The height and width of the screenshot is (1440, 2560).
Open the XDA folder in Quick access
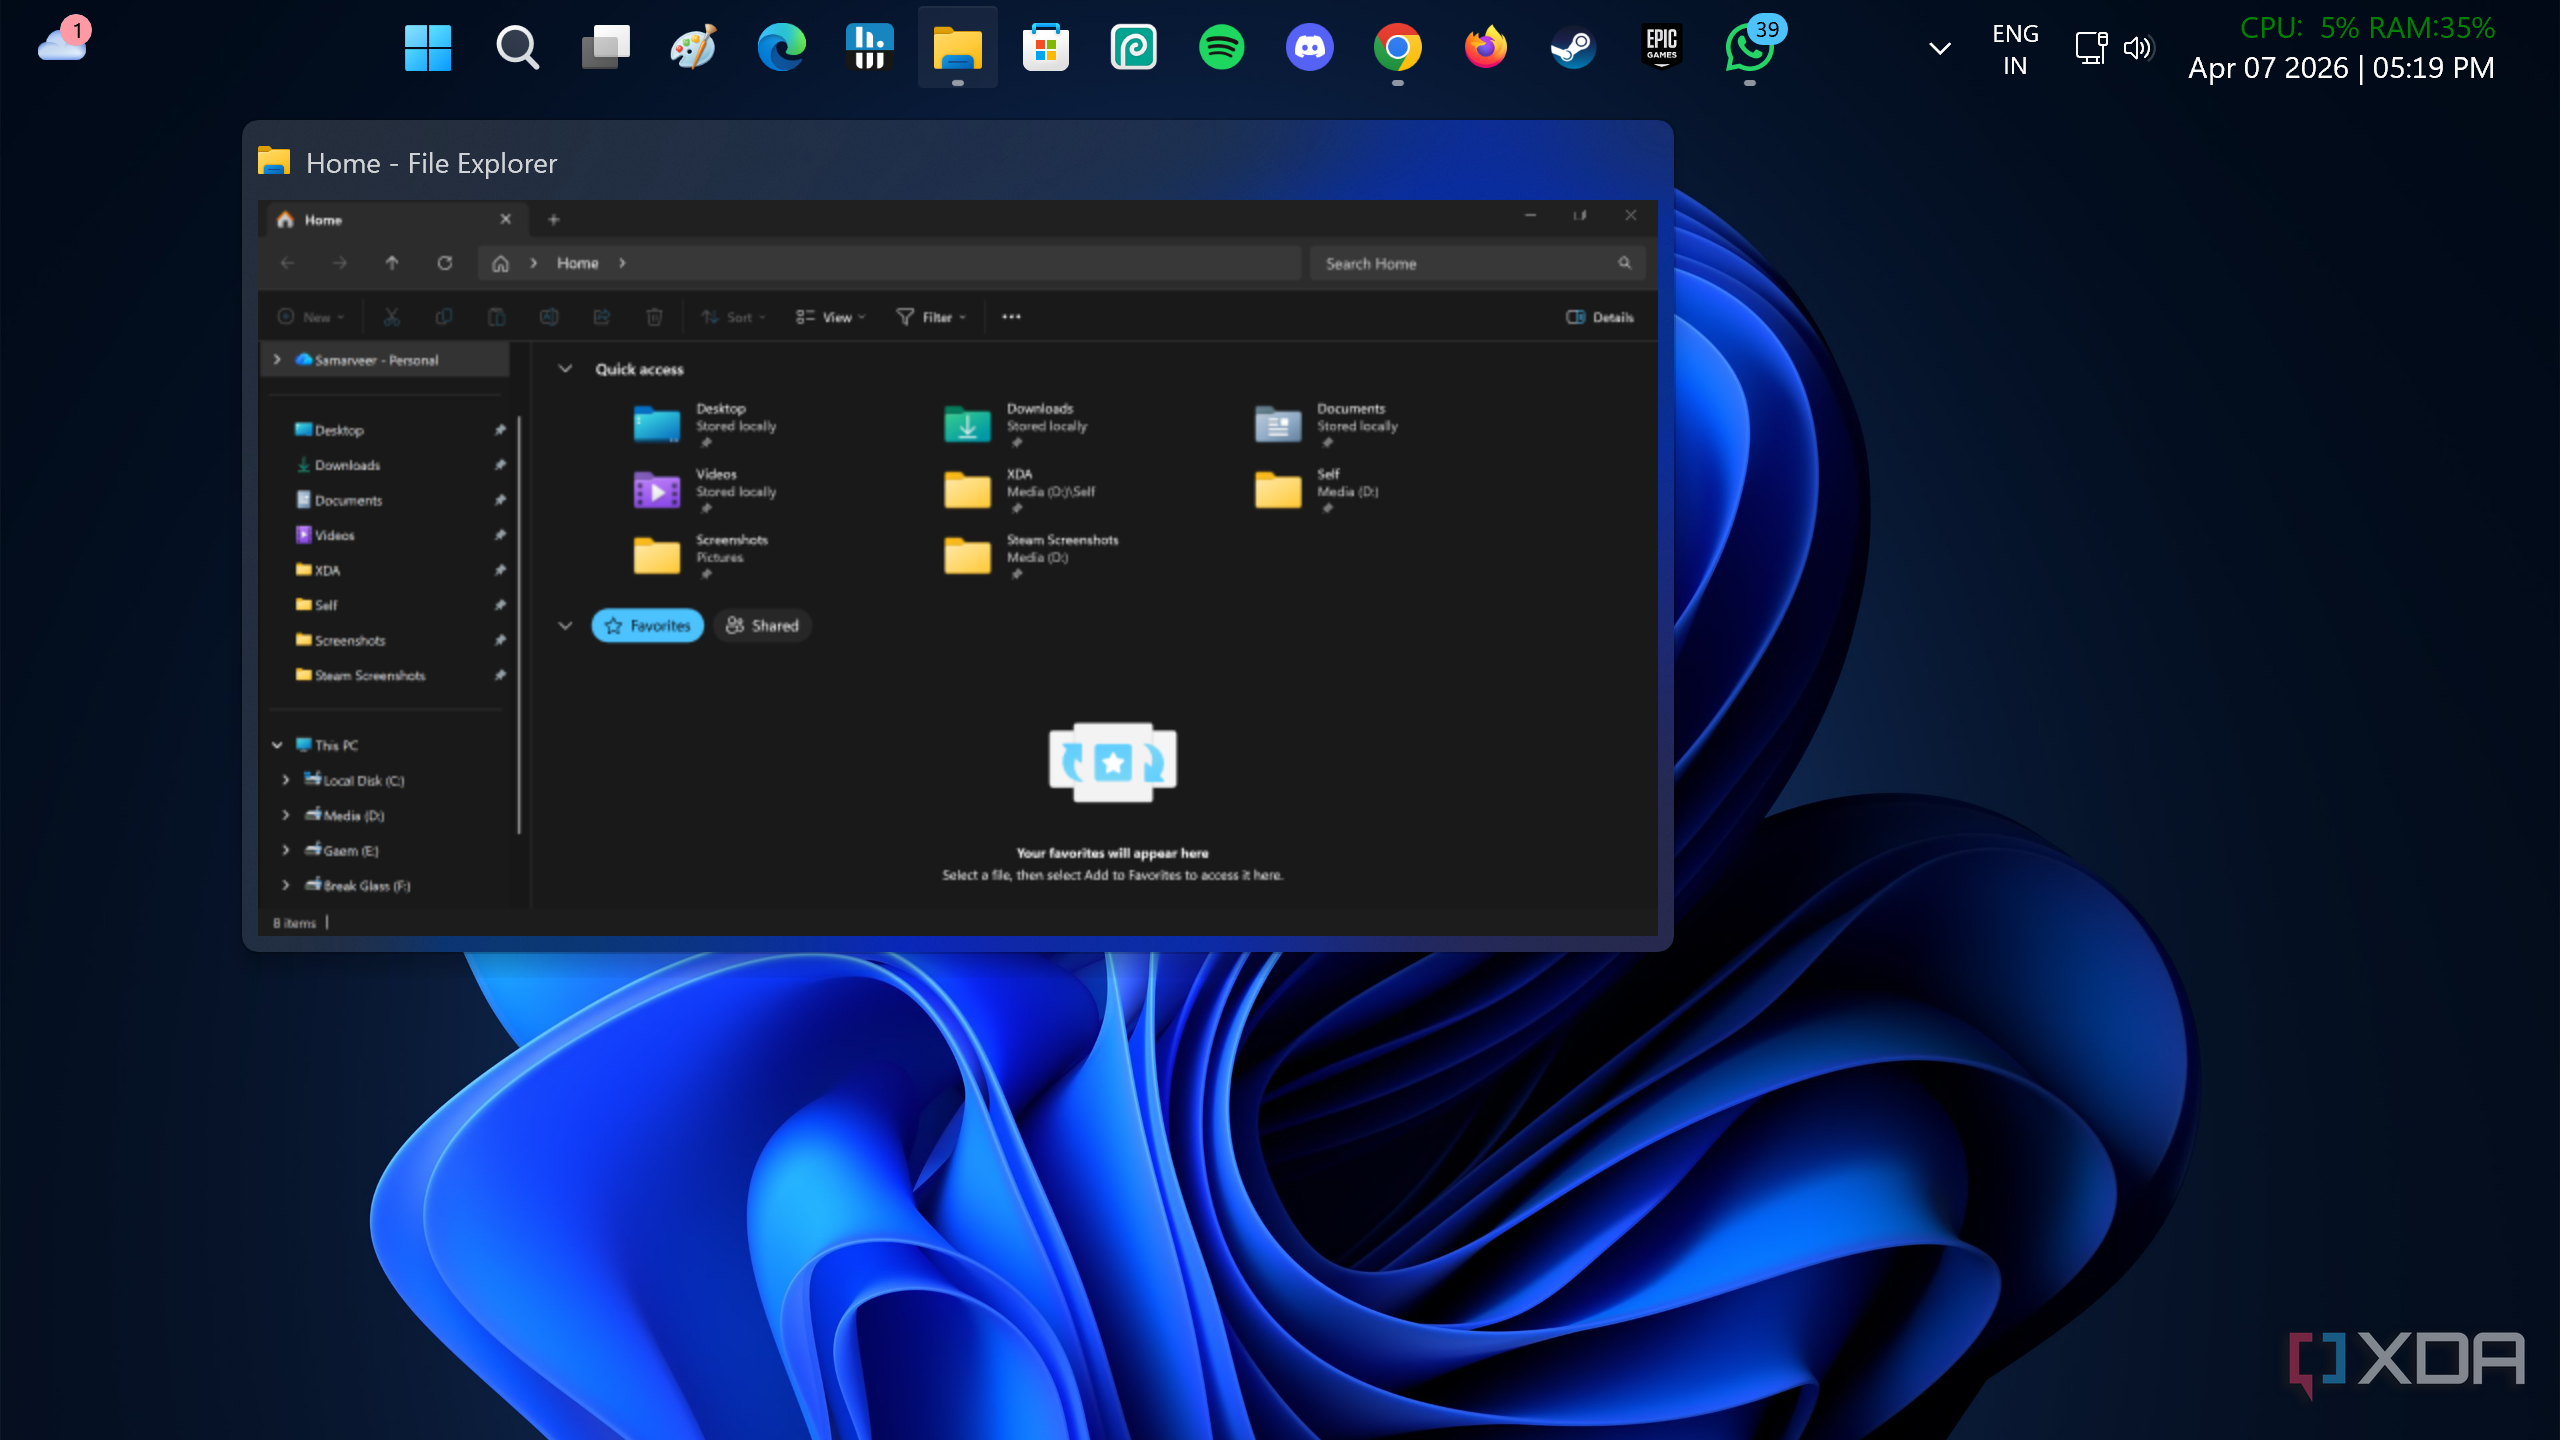pyautogui.click(x=1020, y=490)
